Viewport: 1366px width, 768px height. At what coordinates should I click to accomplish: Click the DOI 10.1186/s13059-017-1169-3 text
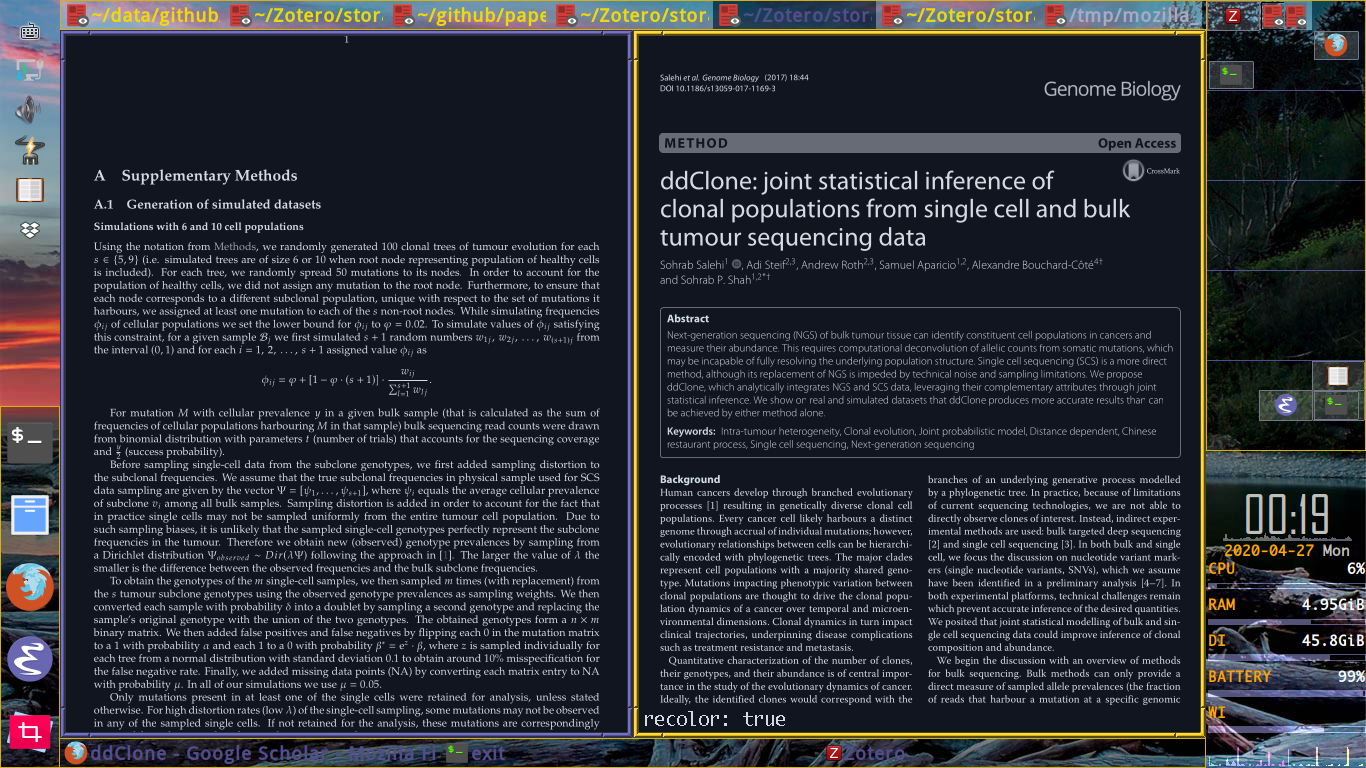718,89
